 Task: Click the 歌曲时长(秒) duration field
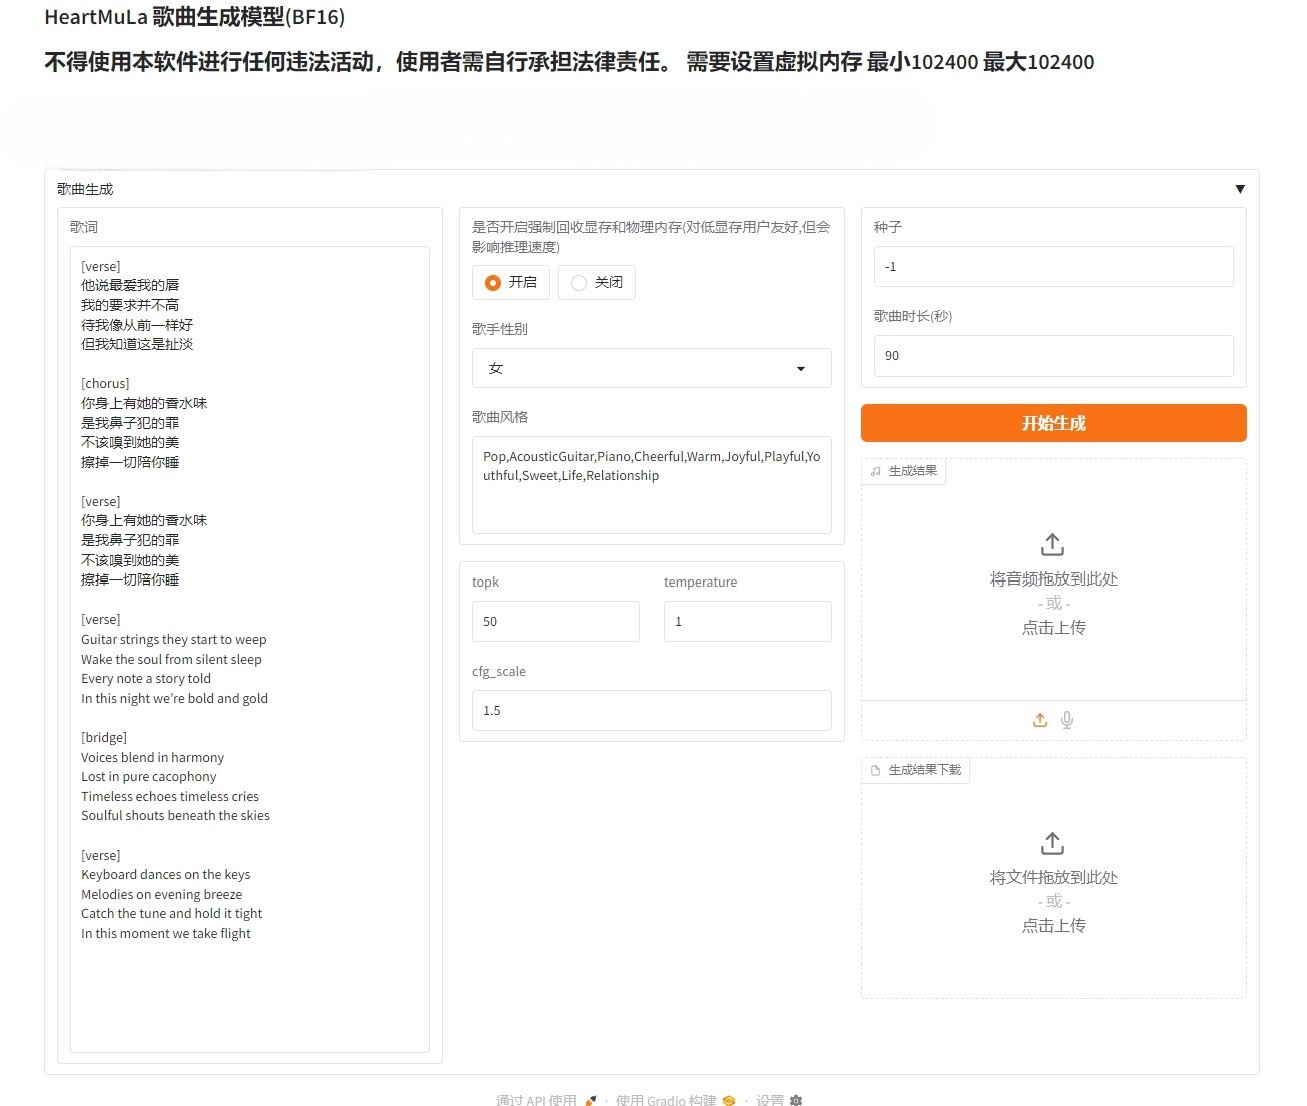pos(1052,356)
